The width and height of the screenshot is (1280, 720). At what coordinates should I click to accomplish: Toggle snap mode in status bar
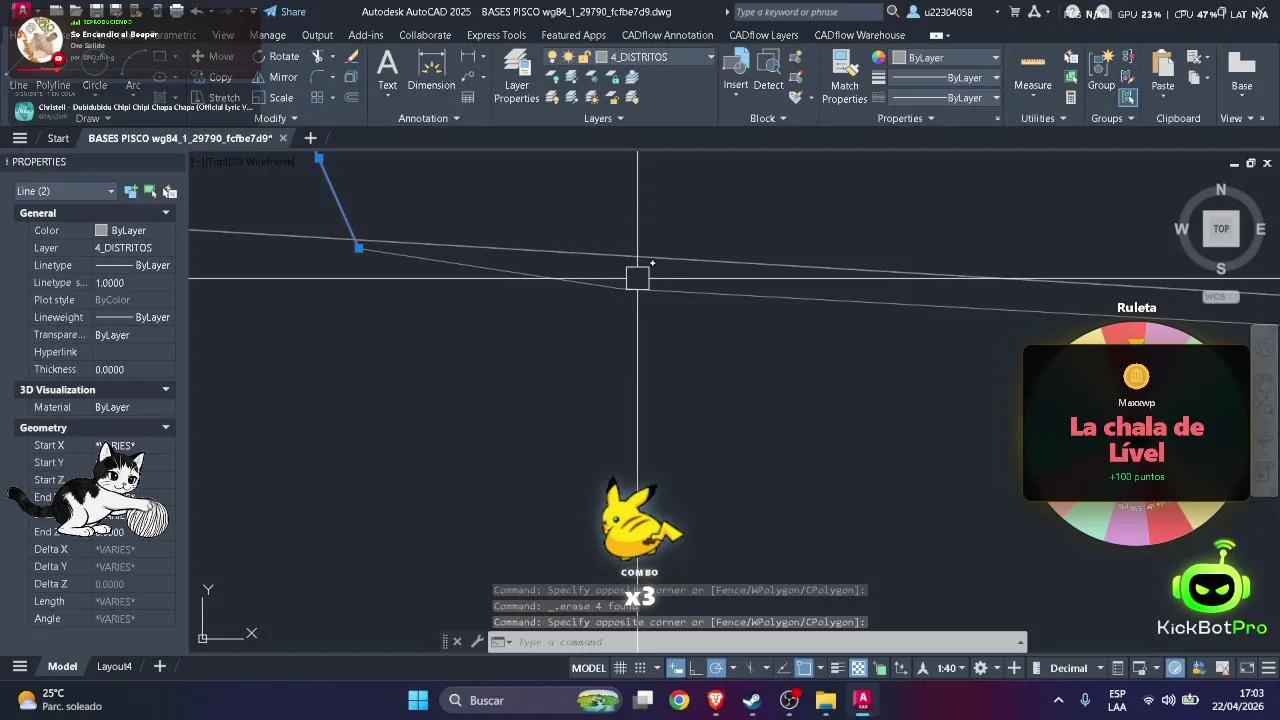[x=642, y=668]
